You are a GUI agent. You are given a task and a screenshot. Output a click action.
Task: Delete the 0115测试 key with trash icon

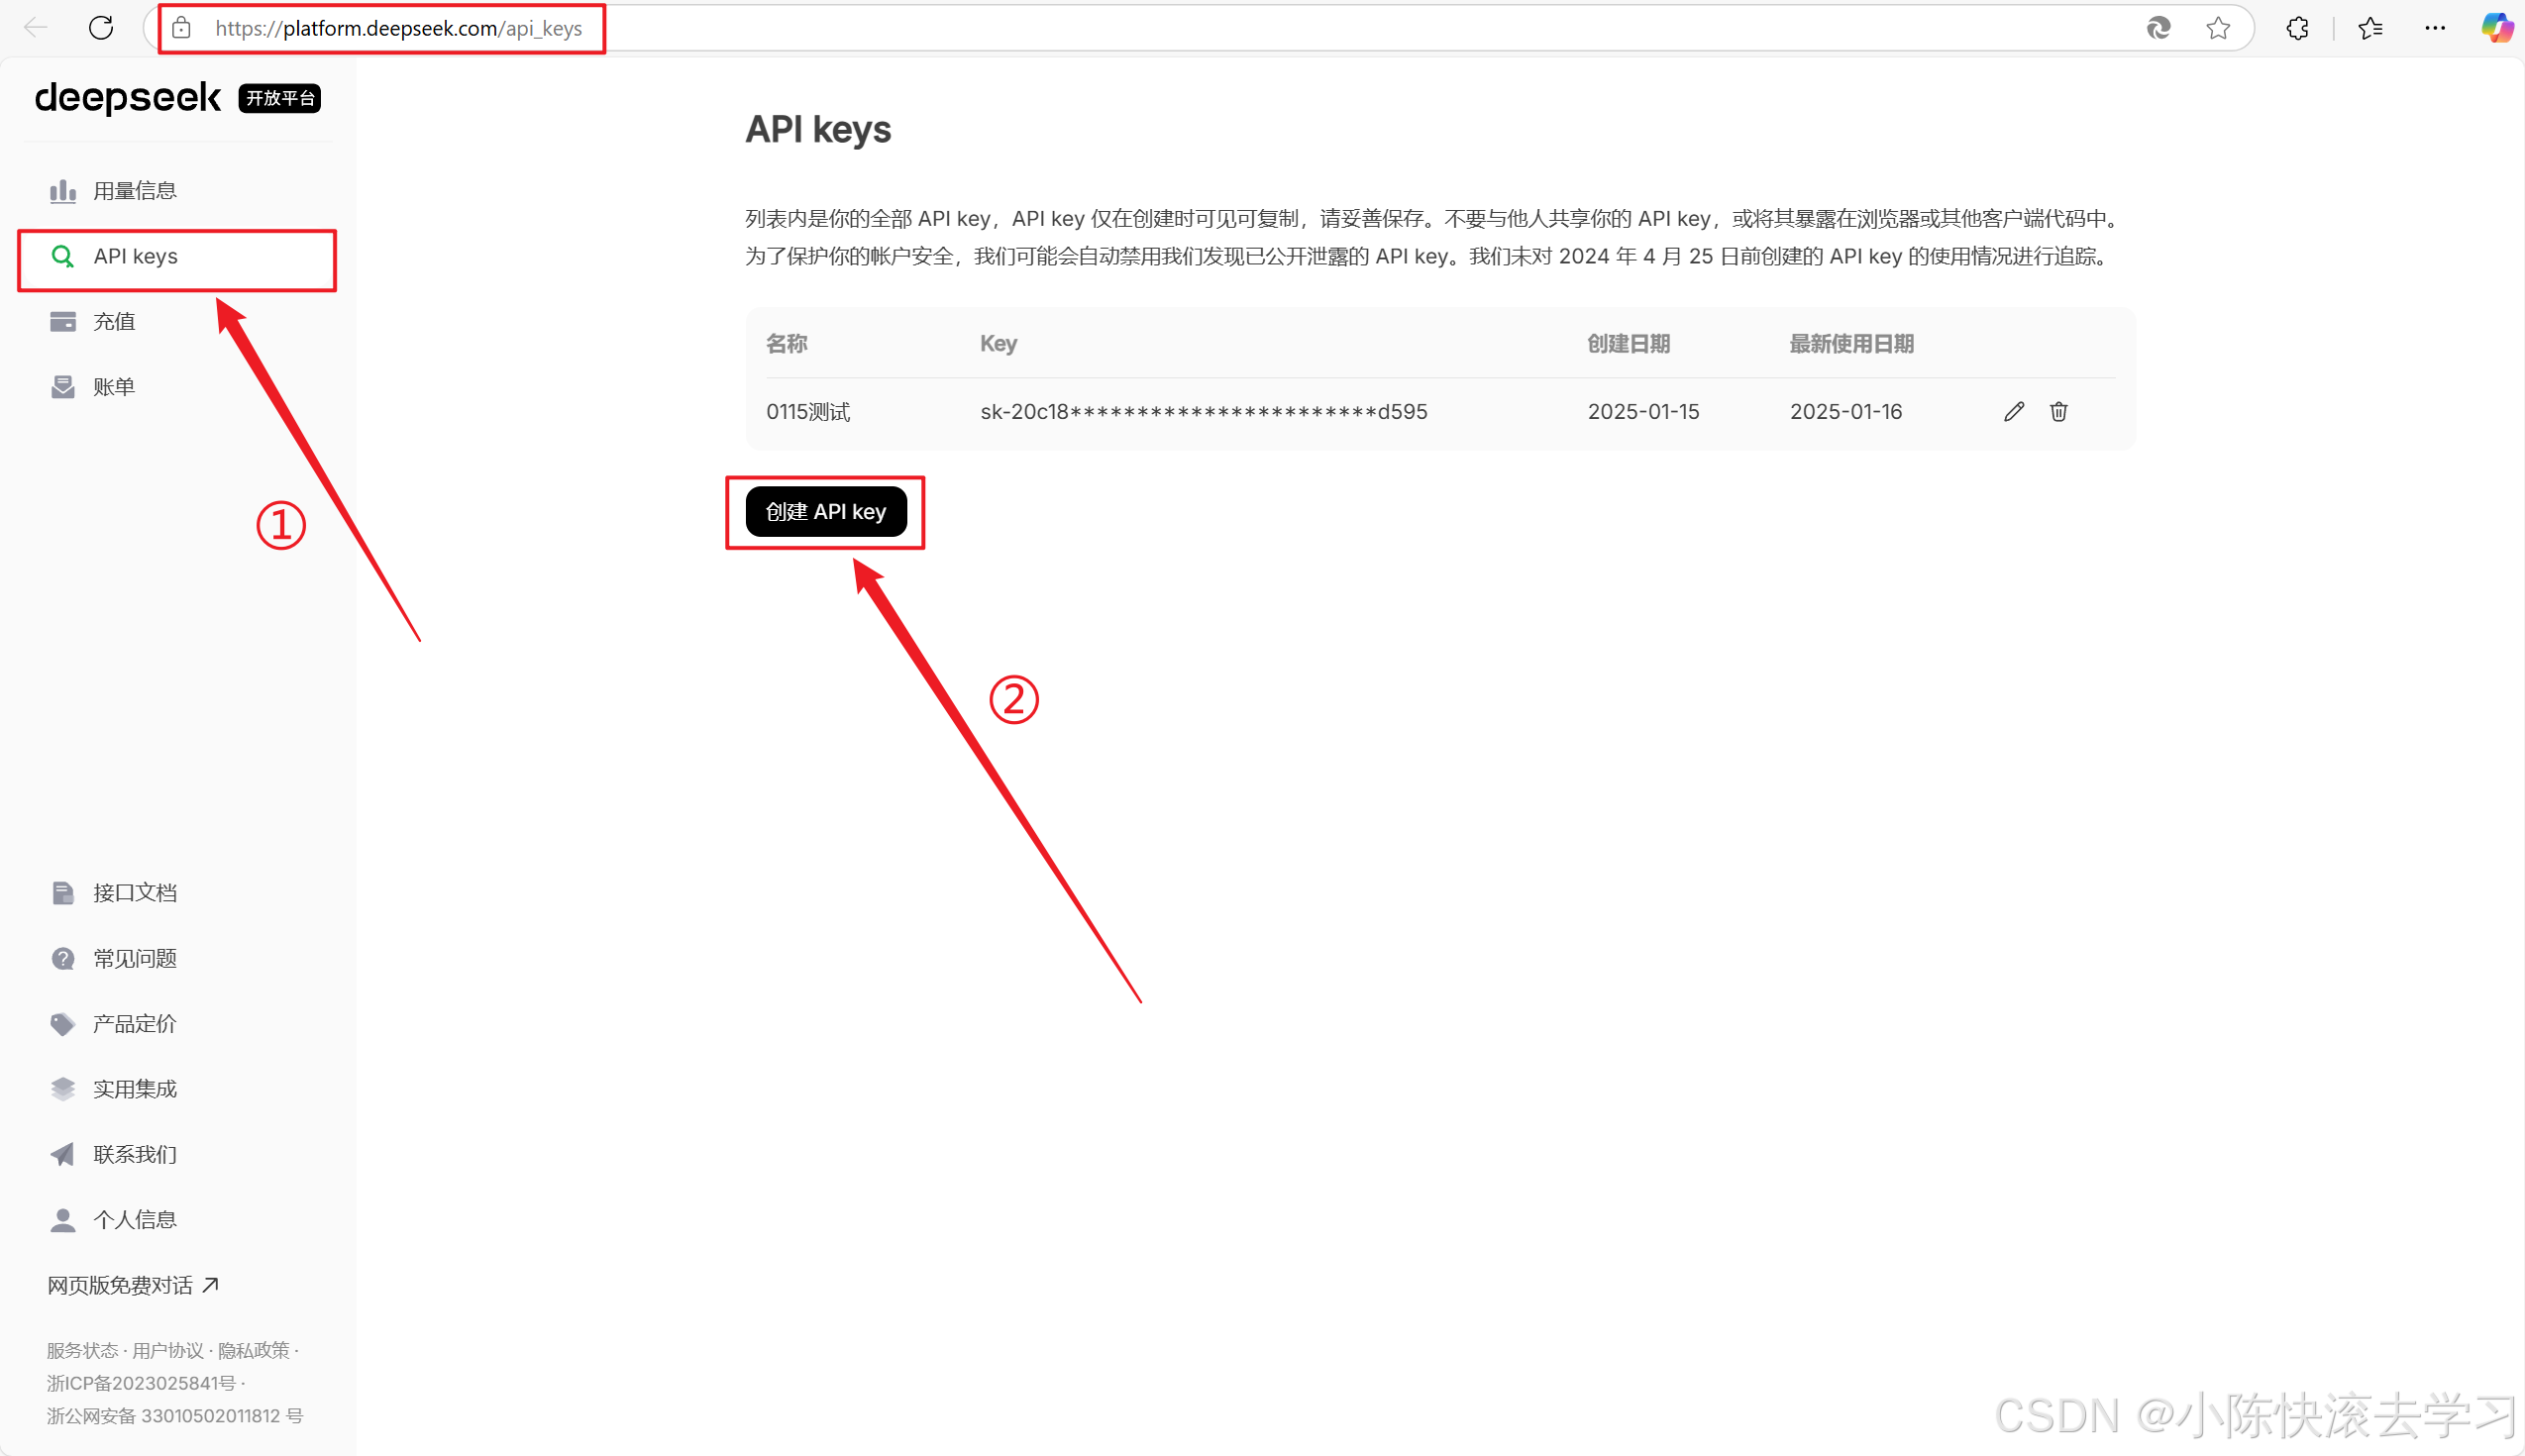[x=2058, y=412]
